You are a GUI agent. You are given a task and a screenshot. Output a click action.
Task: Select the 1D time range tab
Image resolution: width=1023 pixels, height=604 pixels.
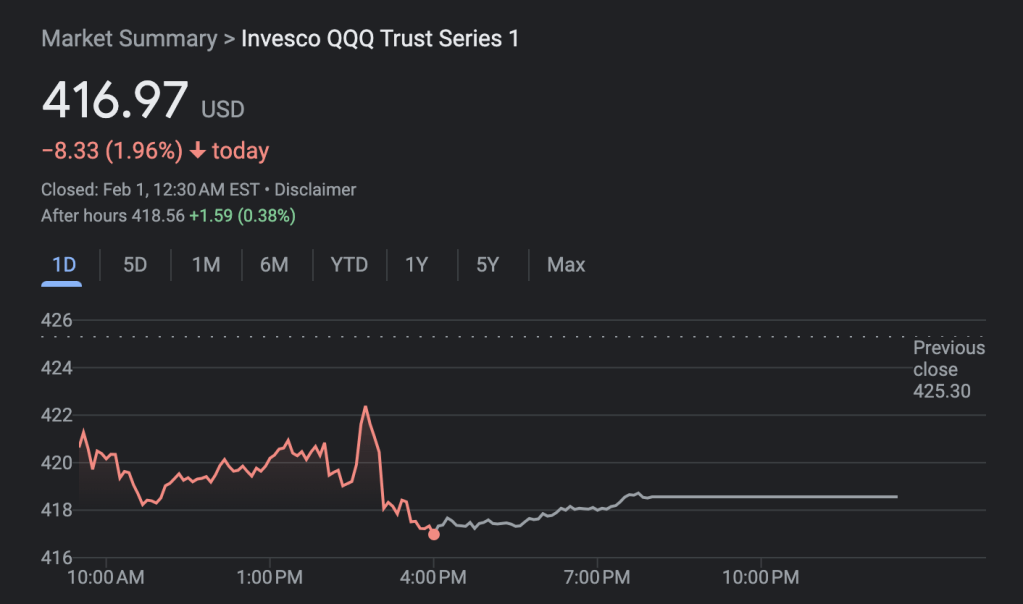point(63,265)
